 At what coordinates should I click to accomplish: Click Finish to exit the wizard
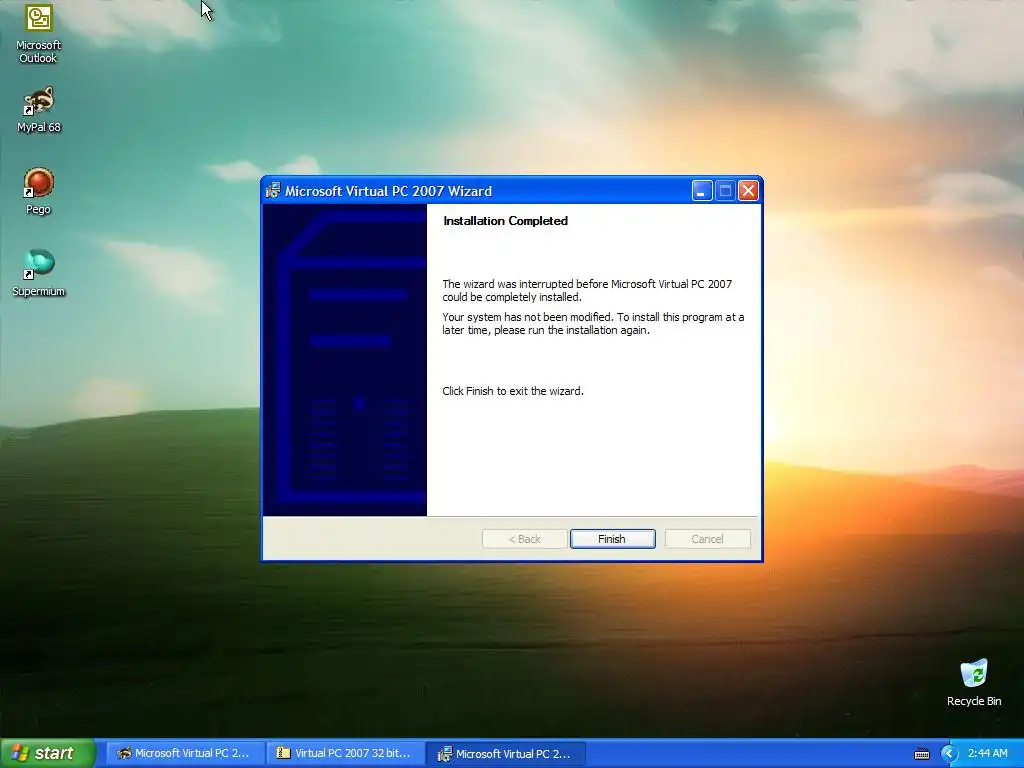pyautogui.click(x=612, y=539)
